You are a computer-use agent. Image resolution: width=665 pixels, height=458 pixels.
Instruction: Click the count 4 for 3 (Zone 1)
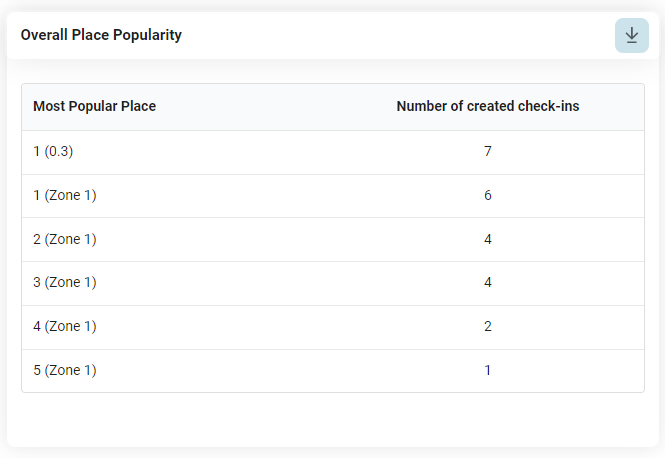tap(488, 283)
